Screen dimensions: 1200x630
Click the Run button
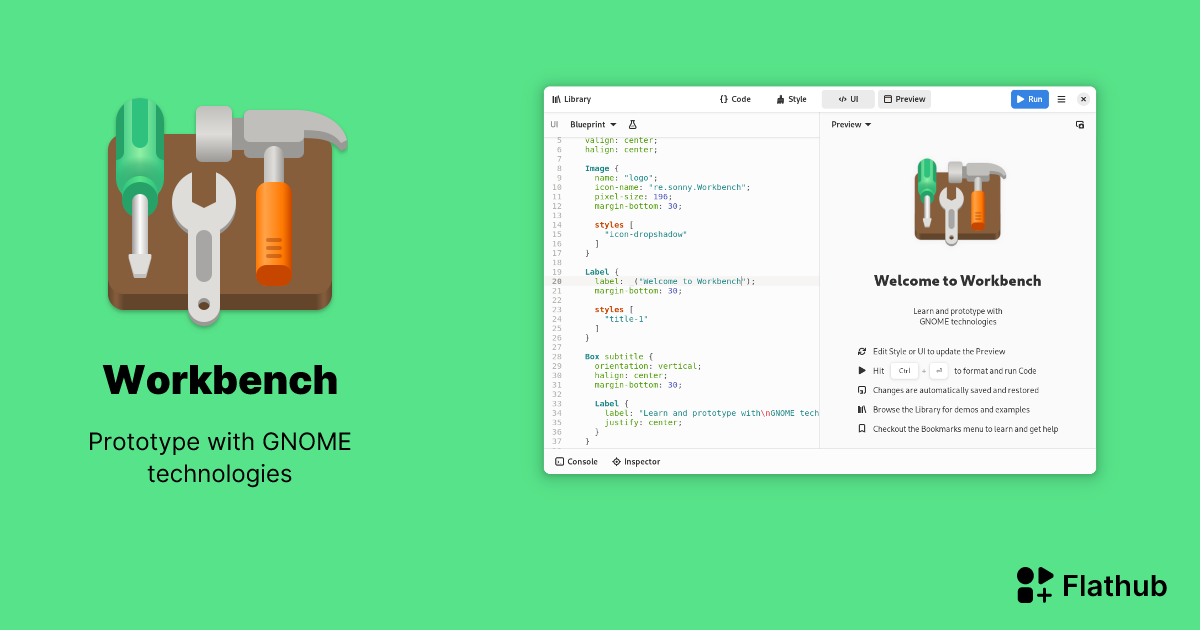[1029, 99]
